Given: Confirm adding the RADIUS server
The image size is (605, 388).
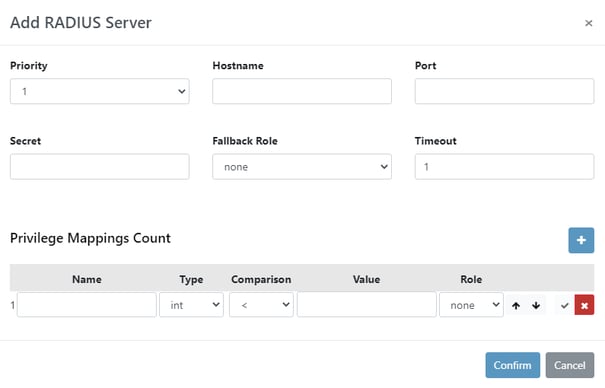Looking at the screenshot, I should [x=512, y=365].
